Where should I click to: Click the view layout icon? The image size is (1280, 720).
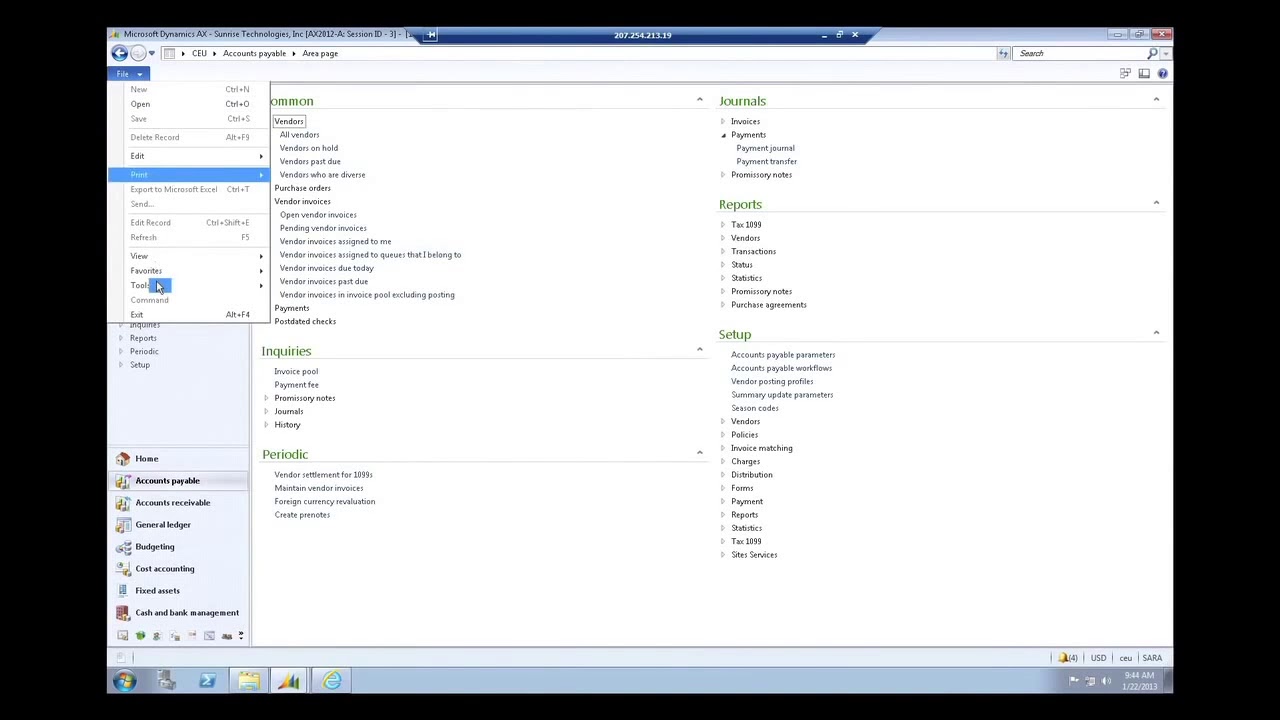point(1144,73)
